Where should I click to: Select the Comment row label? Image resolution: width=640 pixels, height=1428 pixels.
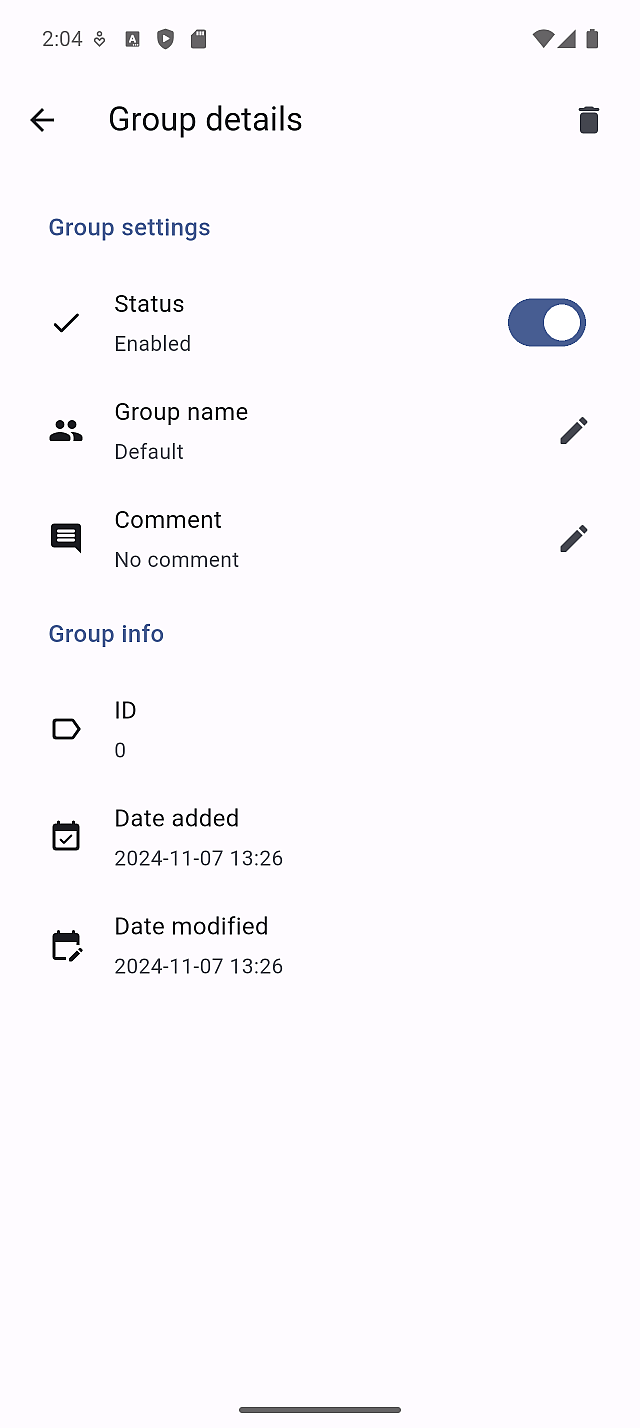168,520
